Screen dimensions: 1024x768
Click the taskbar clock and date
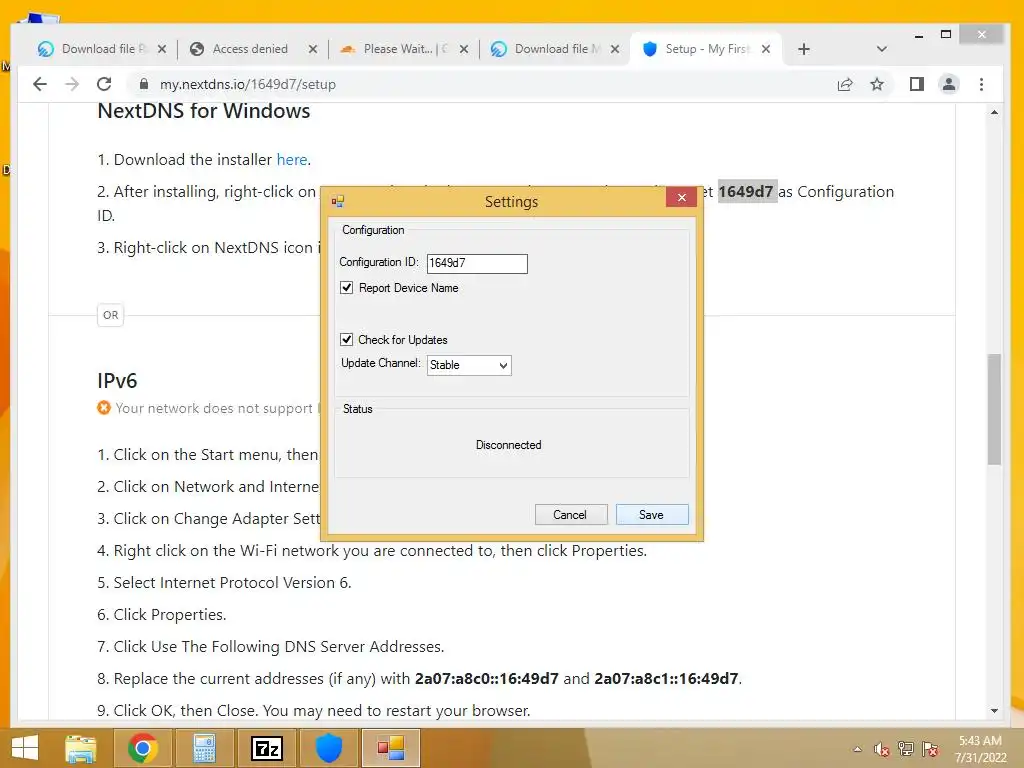[980, 749]
